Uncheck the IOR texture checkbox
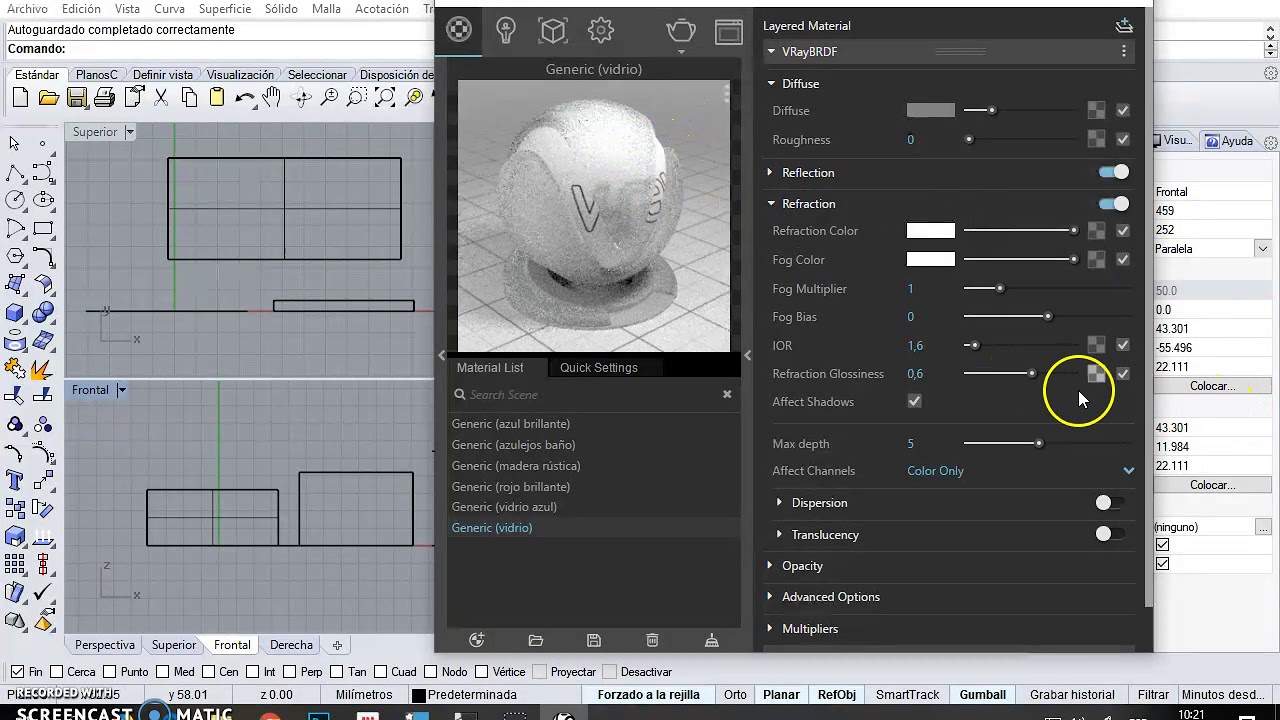1280x720 pixels. tap(1123, 345)
